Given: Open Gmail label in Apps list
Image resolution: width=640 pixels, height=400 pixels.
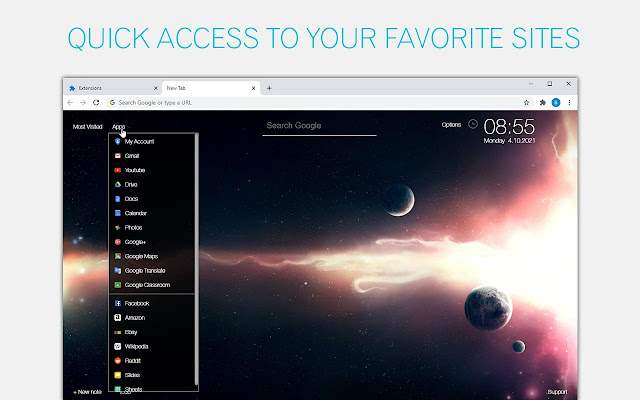Looking at the screenshot, I should [x=132, y=156].
